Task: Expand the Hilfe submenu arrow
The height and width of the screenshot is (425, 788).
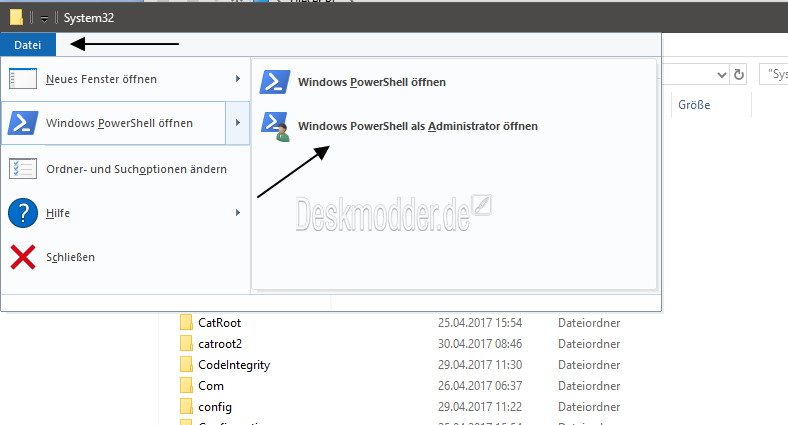Action: pos(238,213)
